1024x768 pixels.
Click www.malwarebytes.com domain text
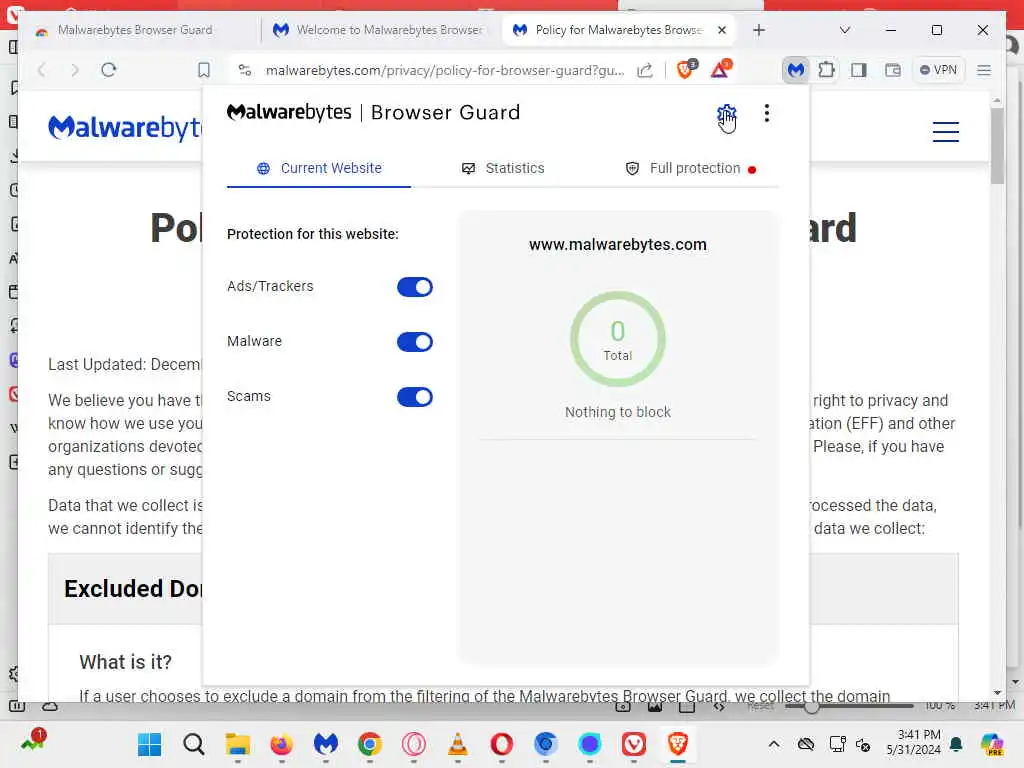pyautogui.click(x=618, y=244)
